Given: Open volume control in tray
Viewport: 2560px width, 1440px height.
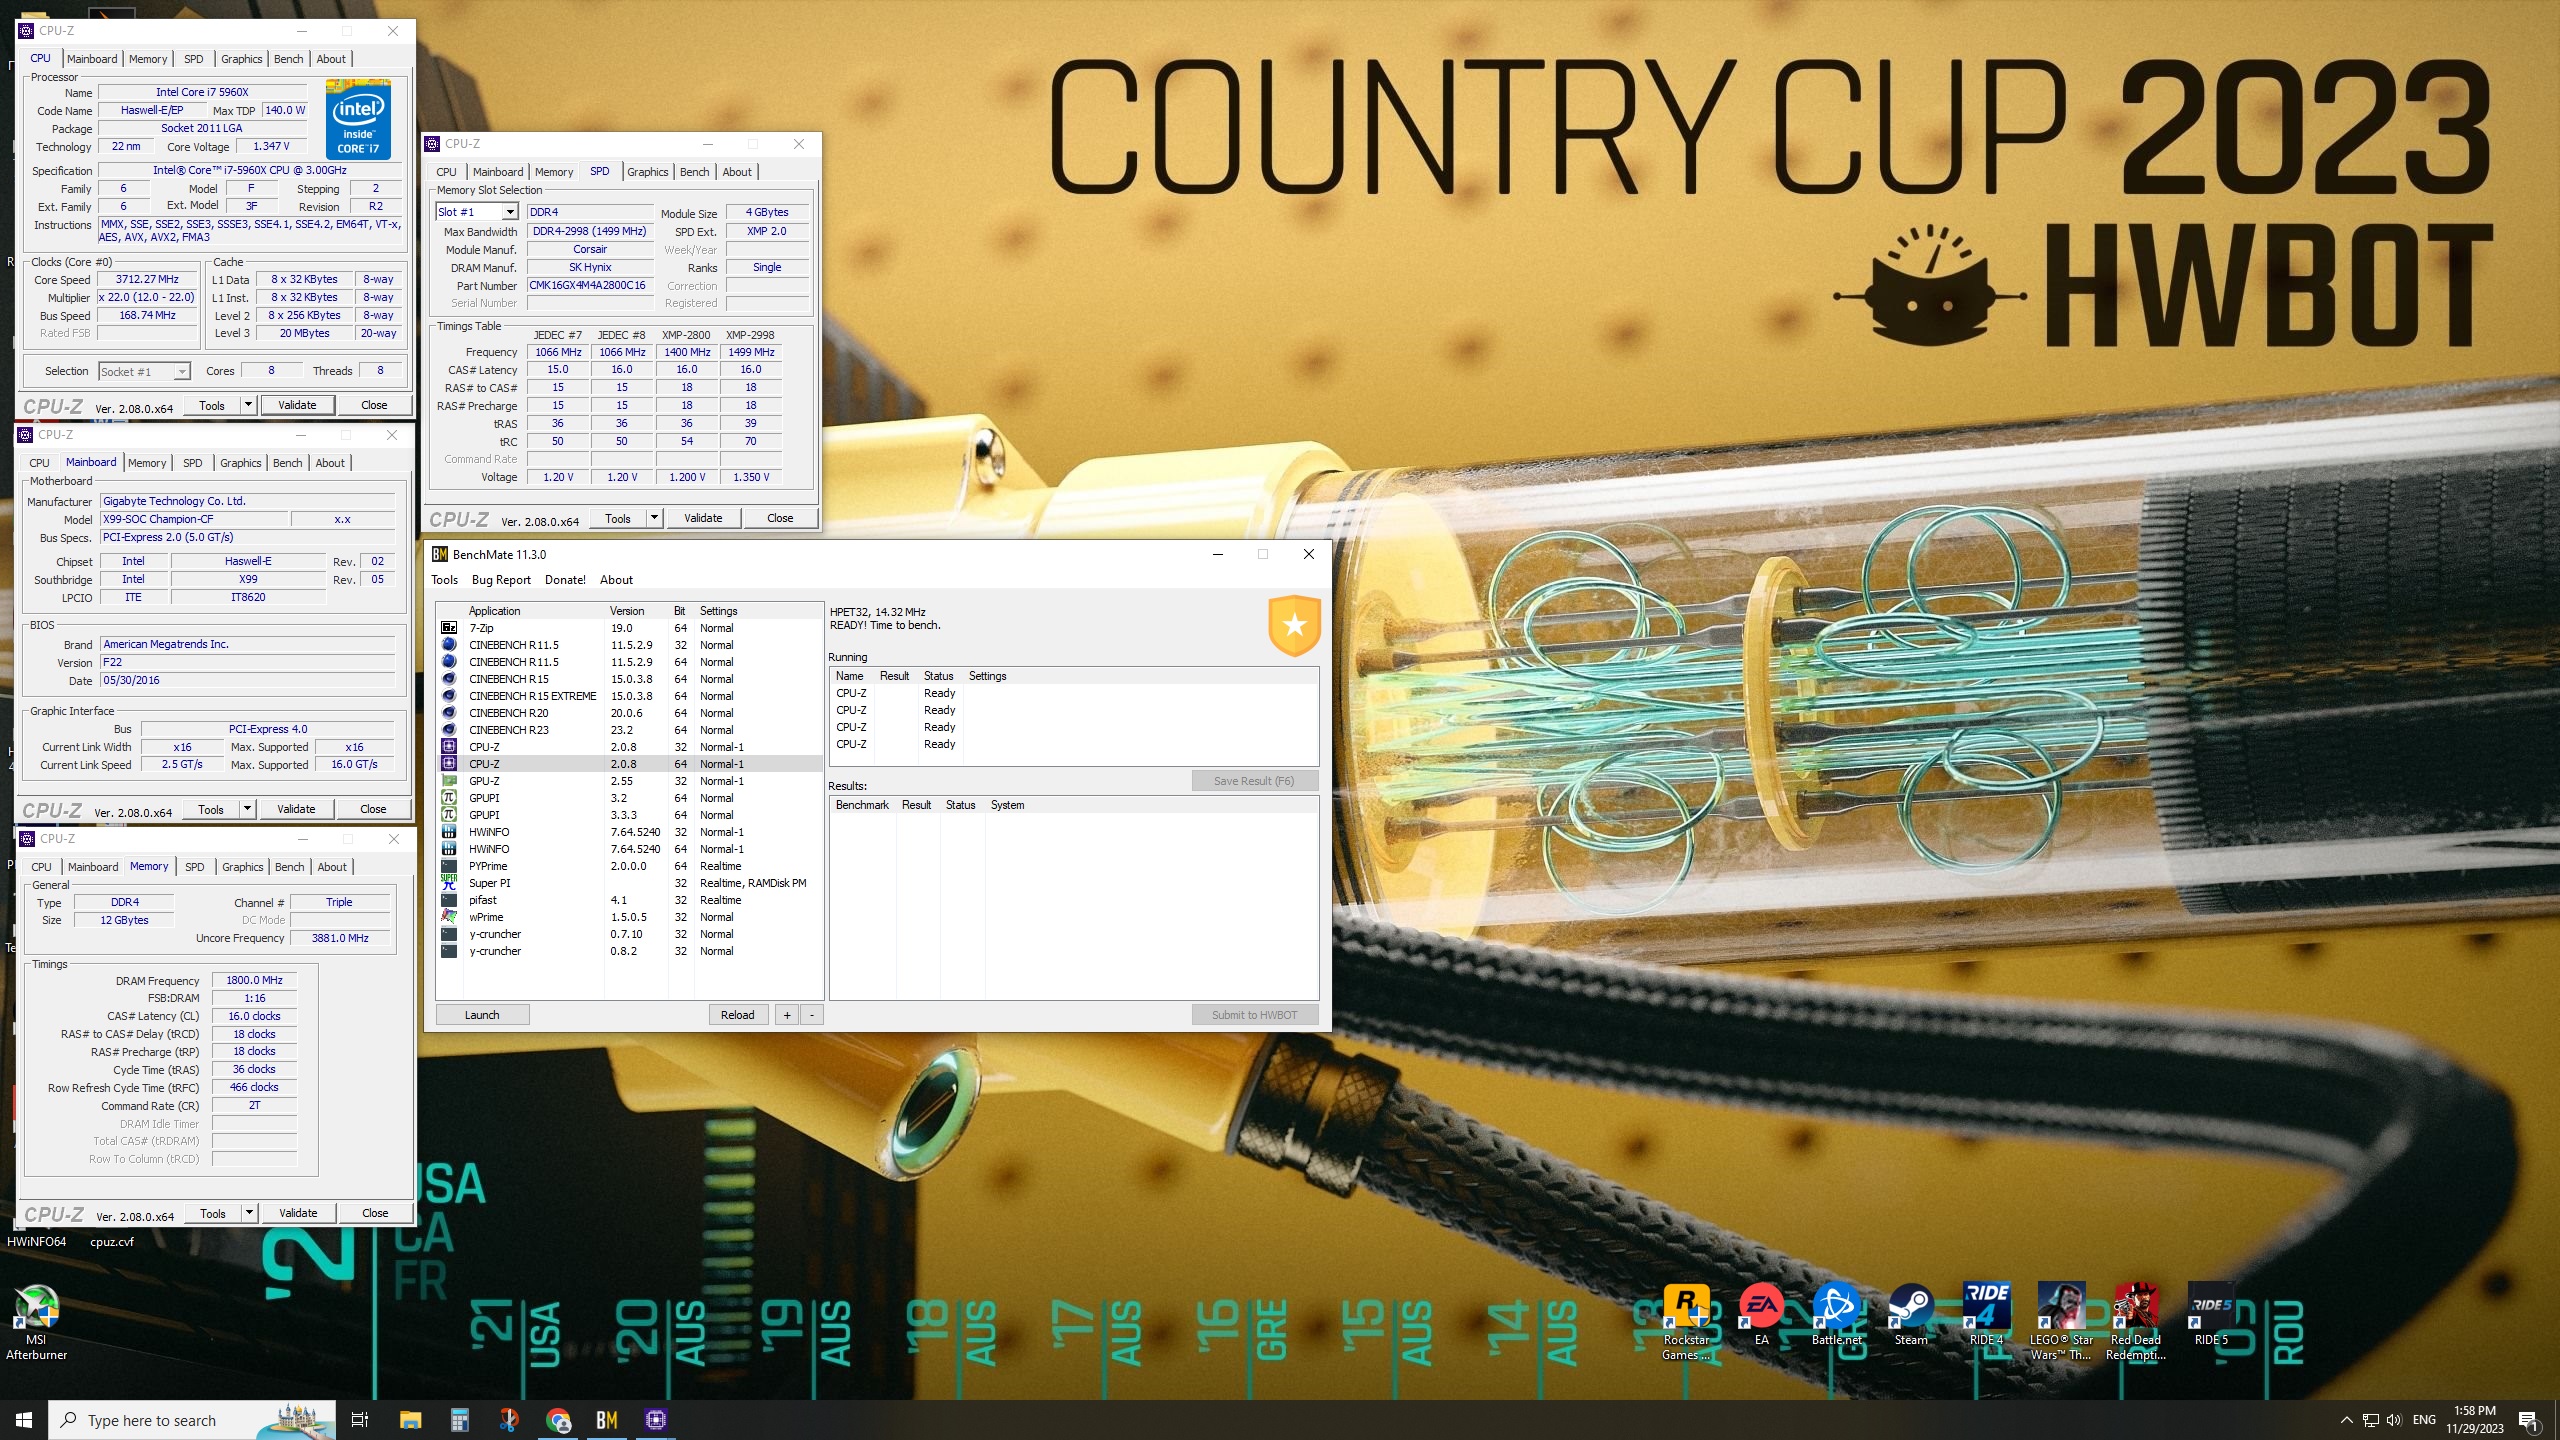Looking at the screenshot, I should tap(2394, 1420).
